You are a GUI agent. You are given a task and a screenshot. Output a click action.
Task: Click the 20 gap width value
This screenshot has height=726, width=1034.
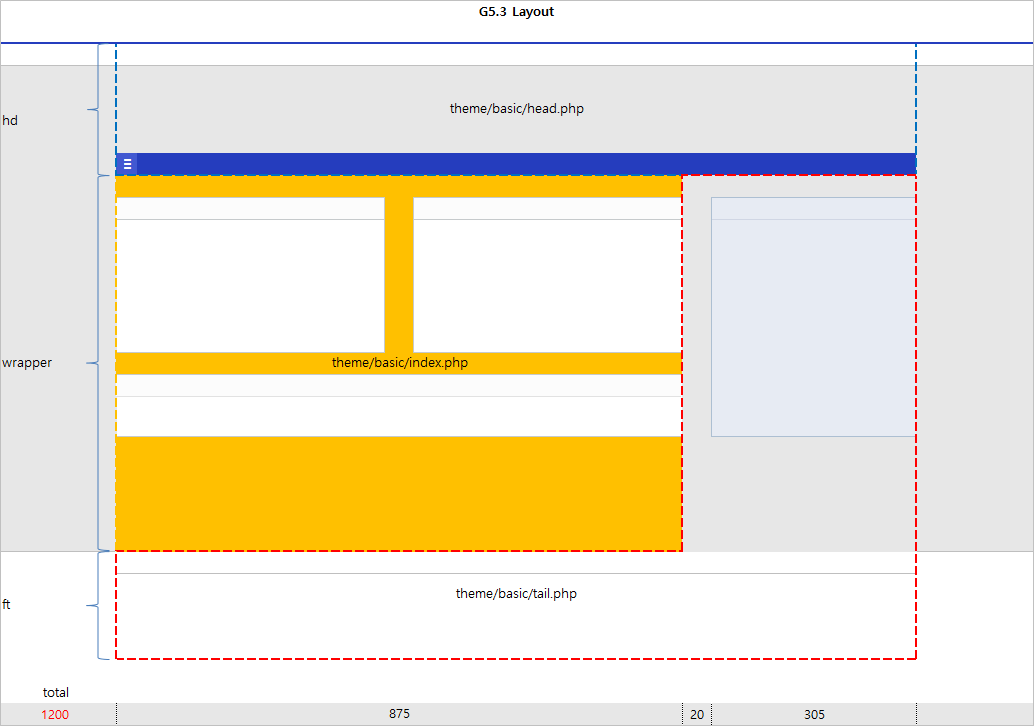[697, 714]
